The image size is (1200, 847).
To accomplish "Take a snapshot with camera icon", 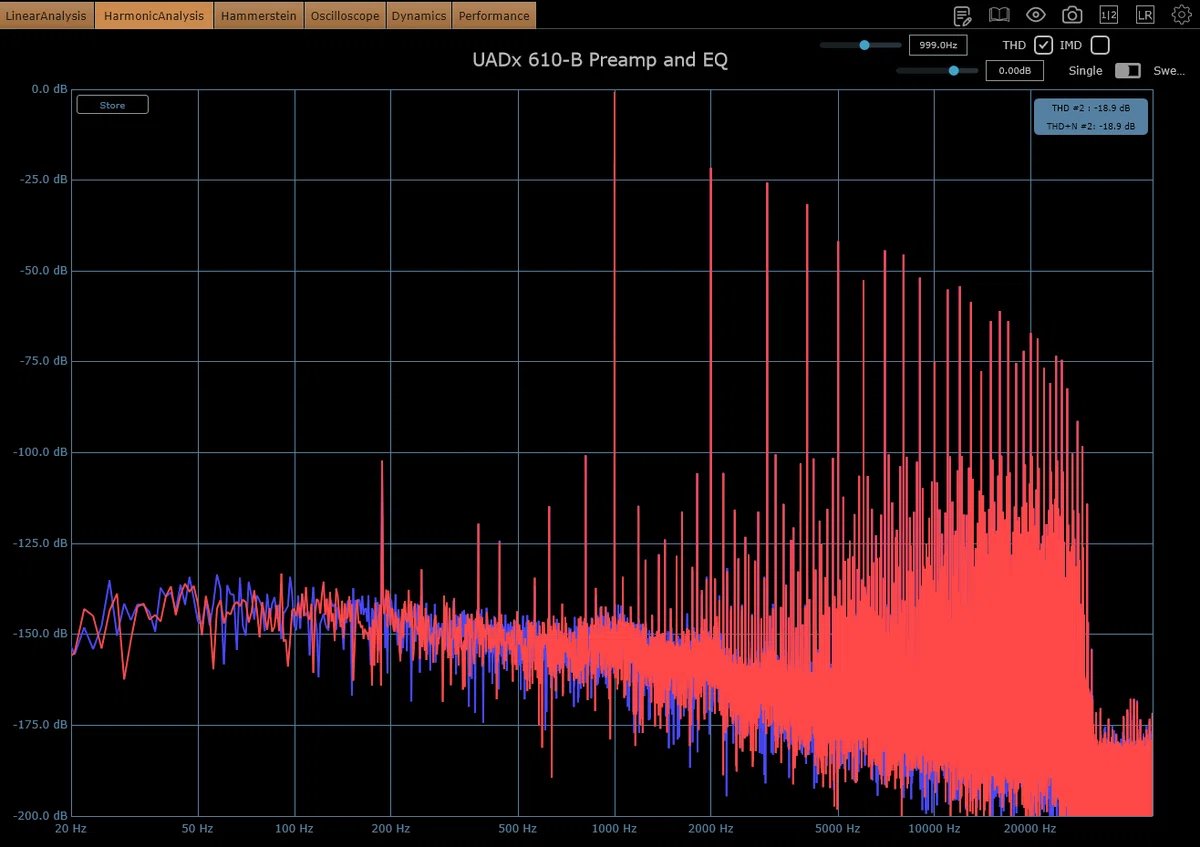I will click(x=1072, y=15).
